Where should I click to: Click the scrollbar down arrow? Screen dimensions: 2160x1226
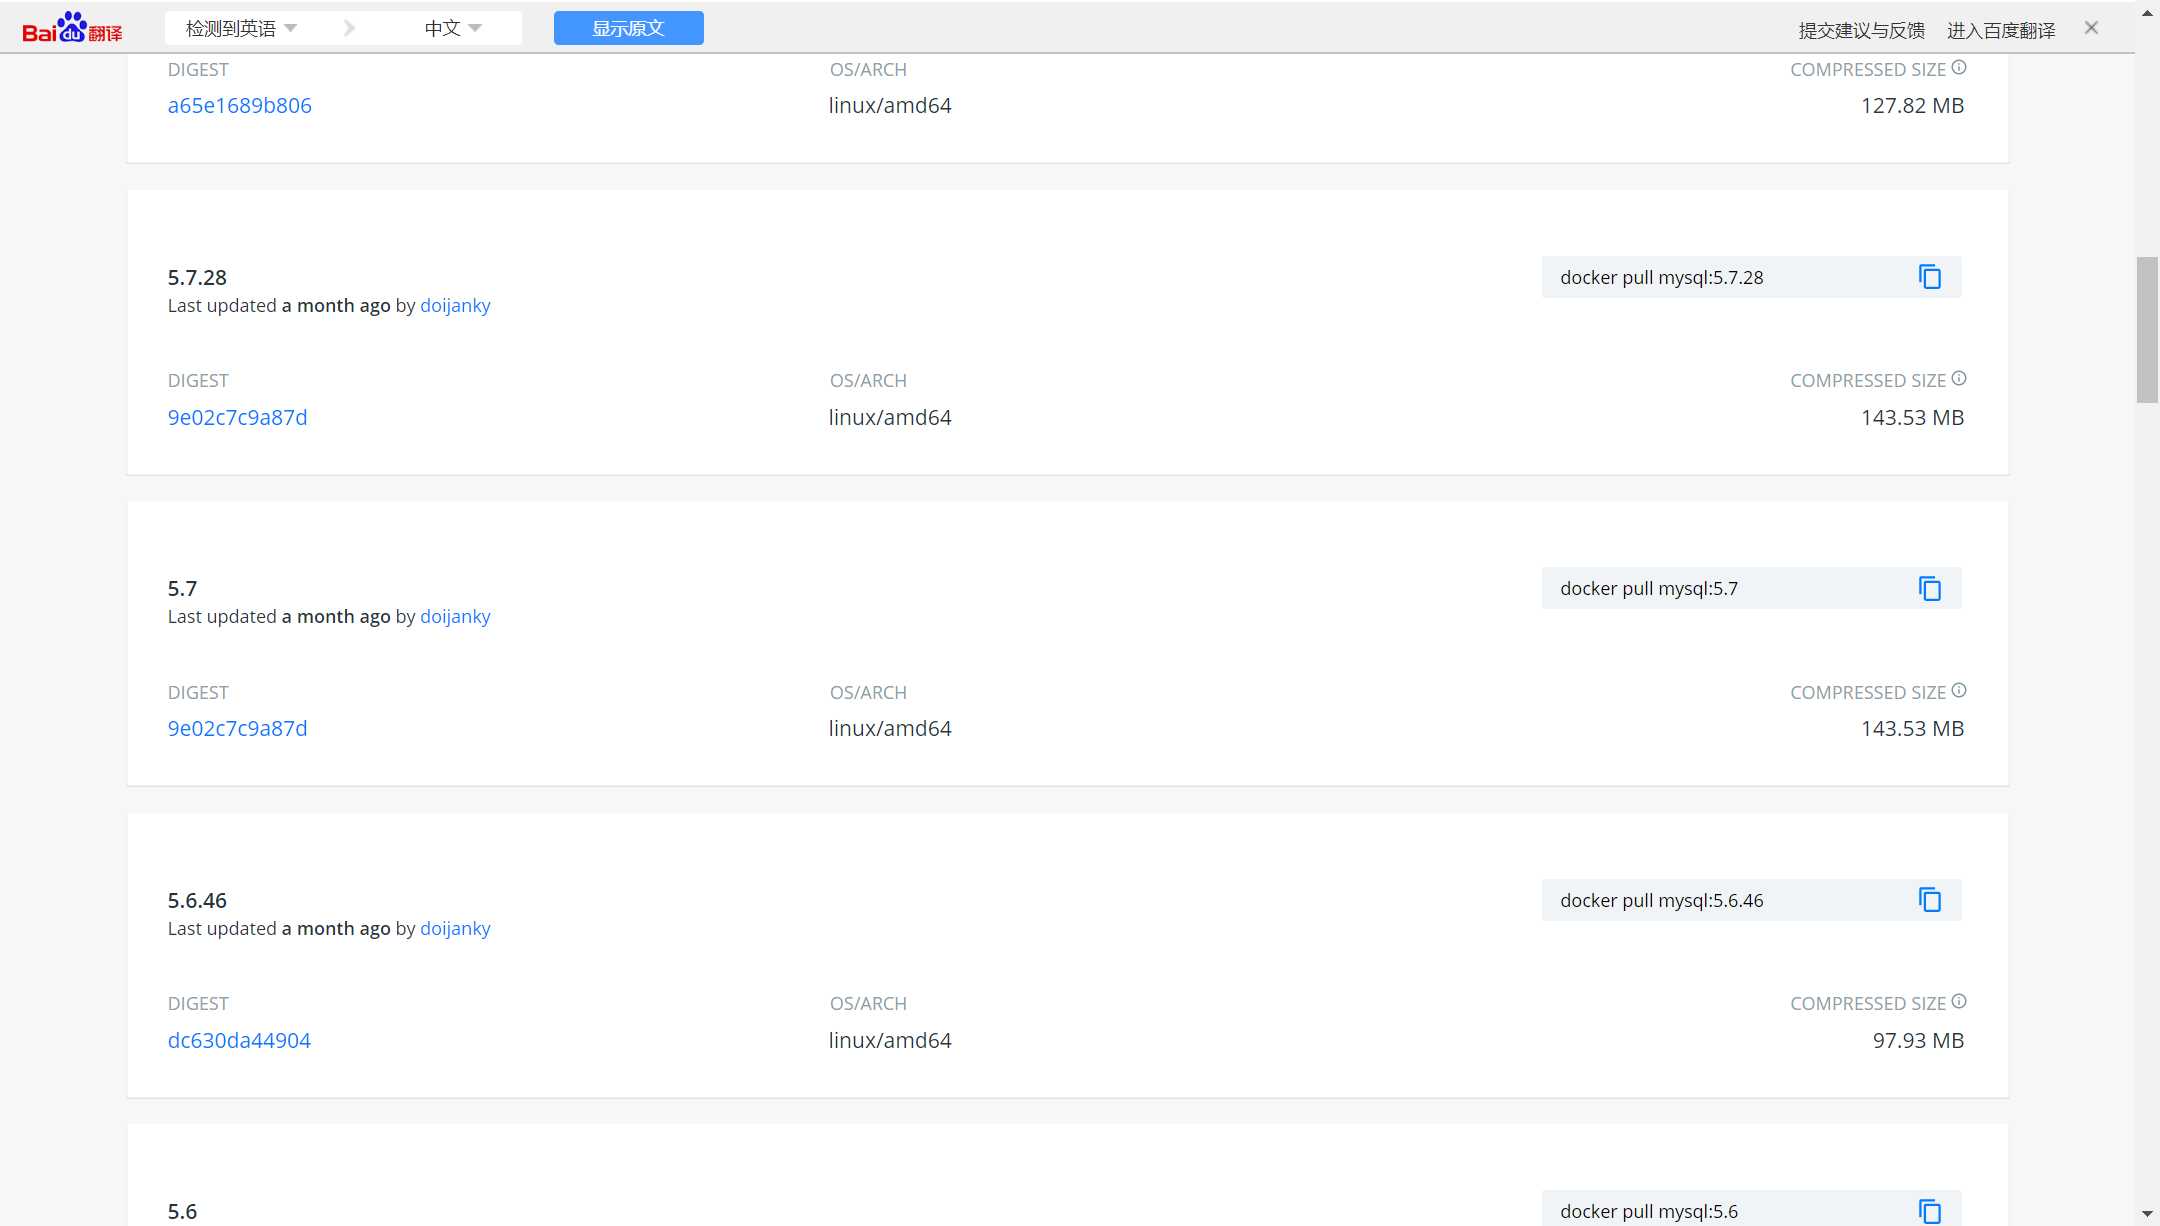point(2147,1214)
